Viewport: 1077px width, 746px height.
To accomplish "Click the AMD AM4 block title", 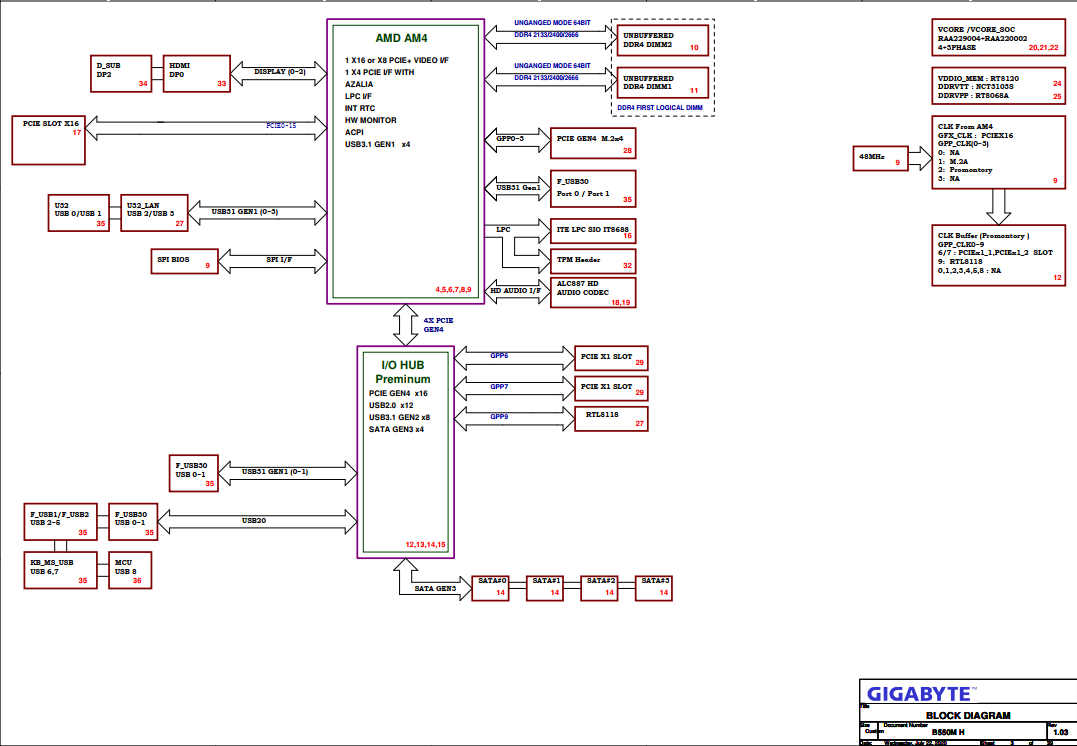I will 401,38.
